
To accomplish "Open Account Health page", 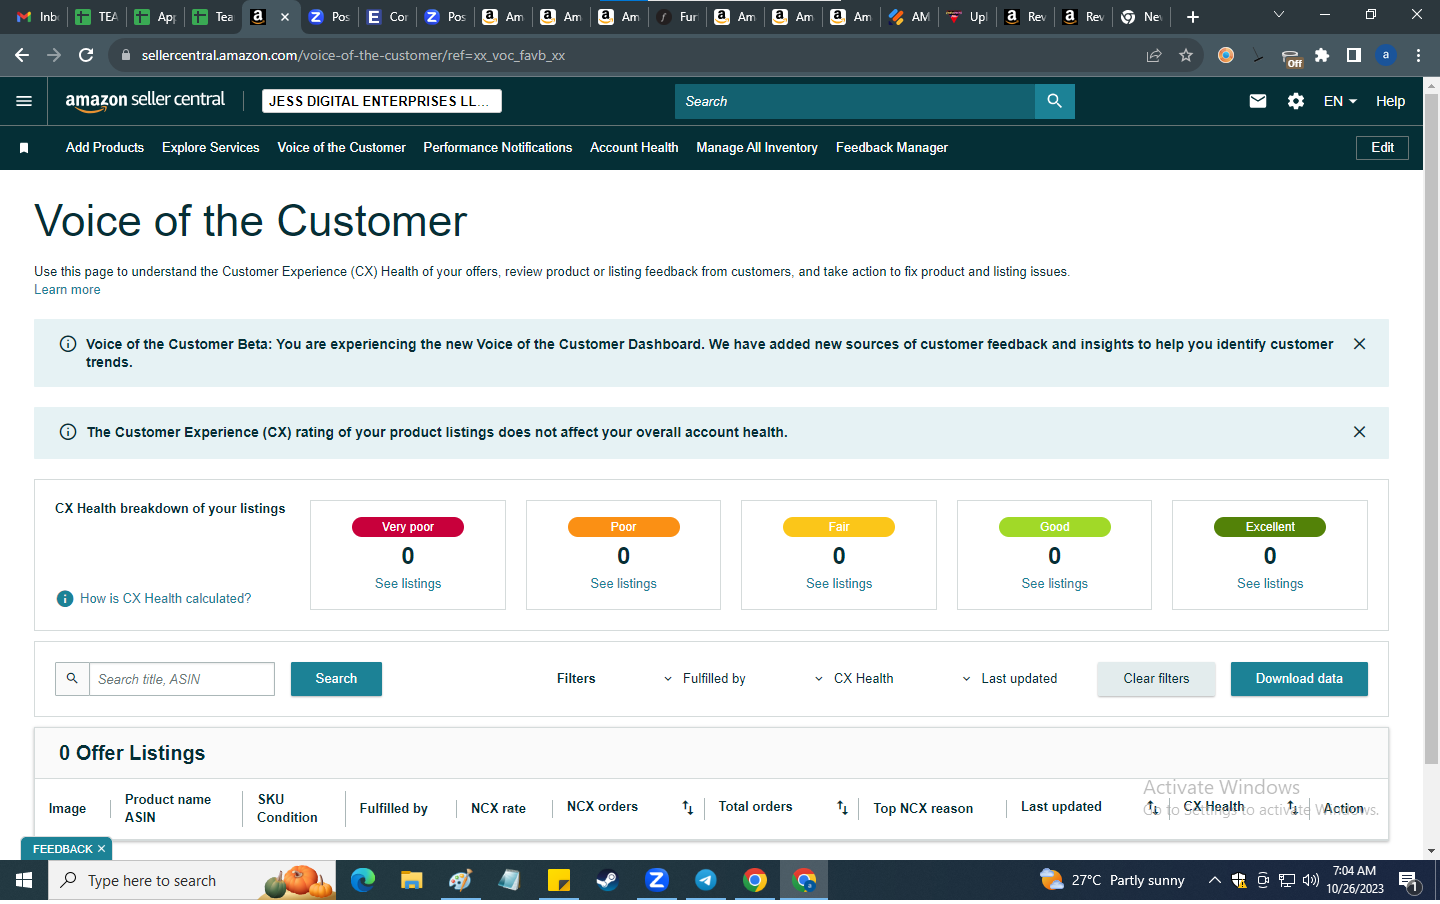I will [x=634, y=148].
